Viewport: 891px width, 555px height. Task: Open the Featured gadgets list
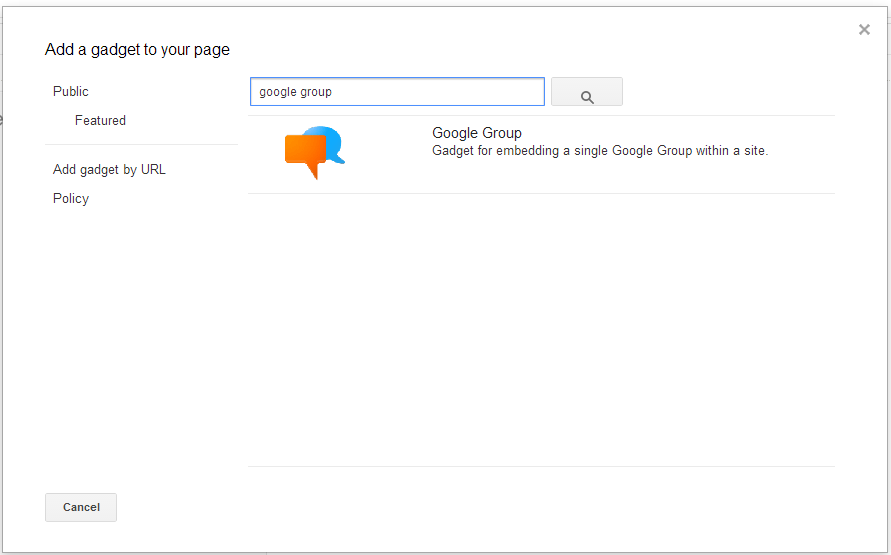click(x=100, y=120)
